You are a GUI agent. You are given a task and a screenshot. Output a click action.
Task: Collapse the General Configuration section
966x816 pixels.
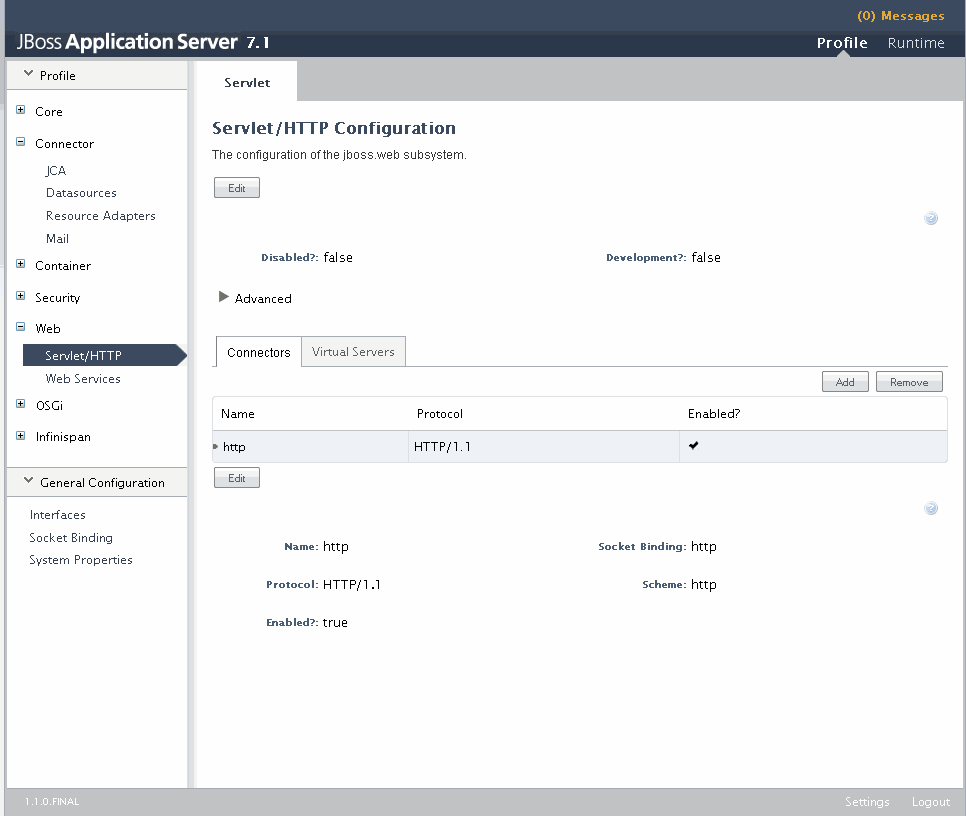pos(28,480)
